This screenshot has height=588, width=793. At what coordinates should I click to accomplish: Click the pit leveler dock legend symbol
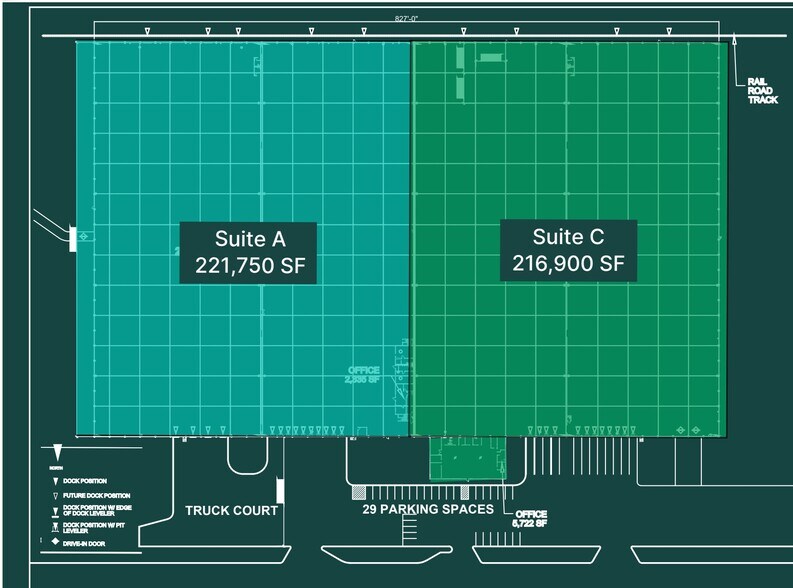click(x=57, y=527)
